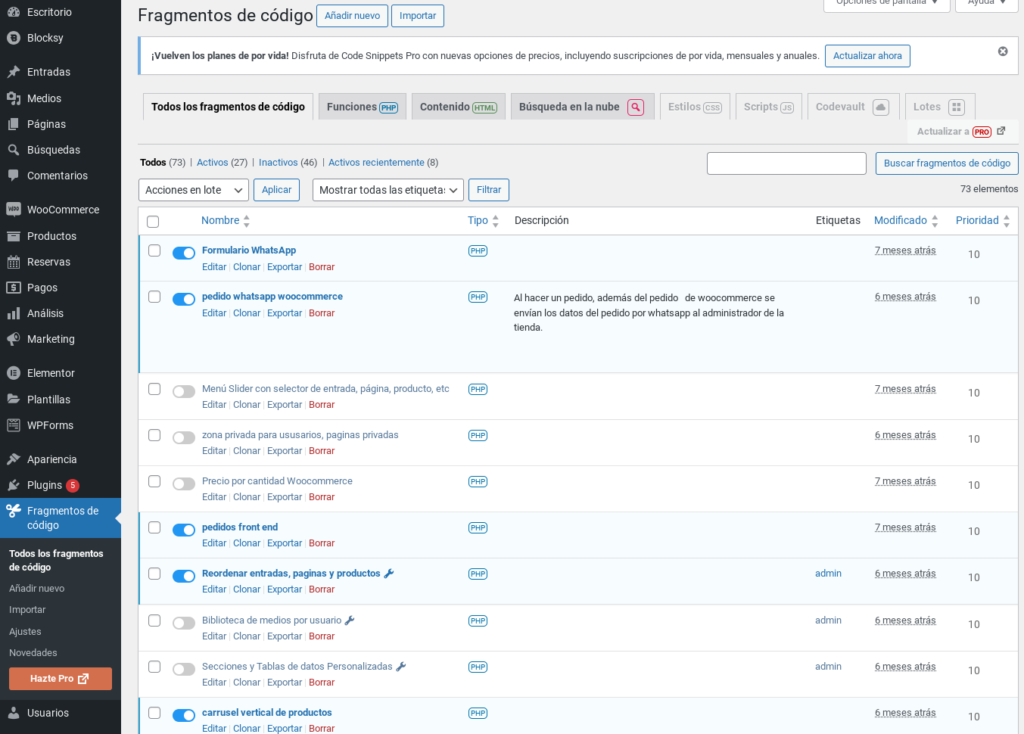
Task: Open Escritorio dashboard icon in sidebar
Action: pyautogui.click(x=13, y=12)
